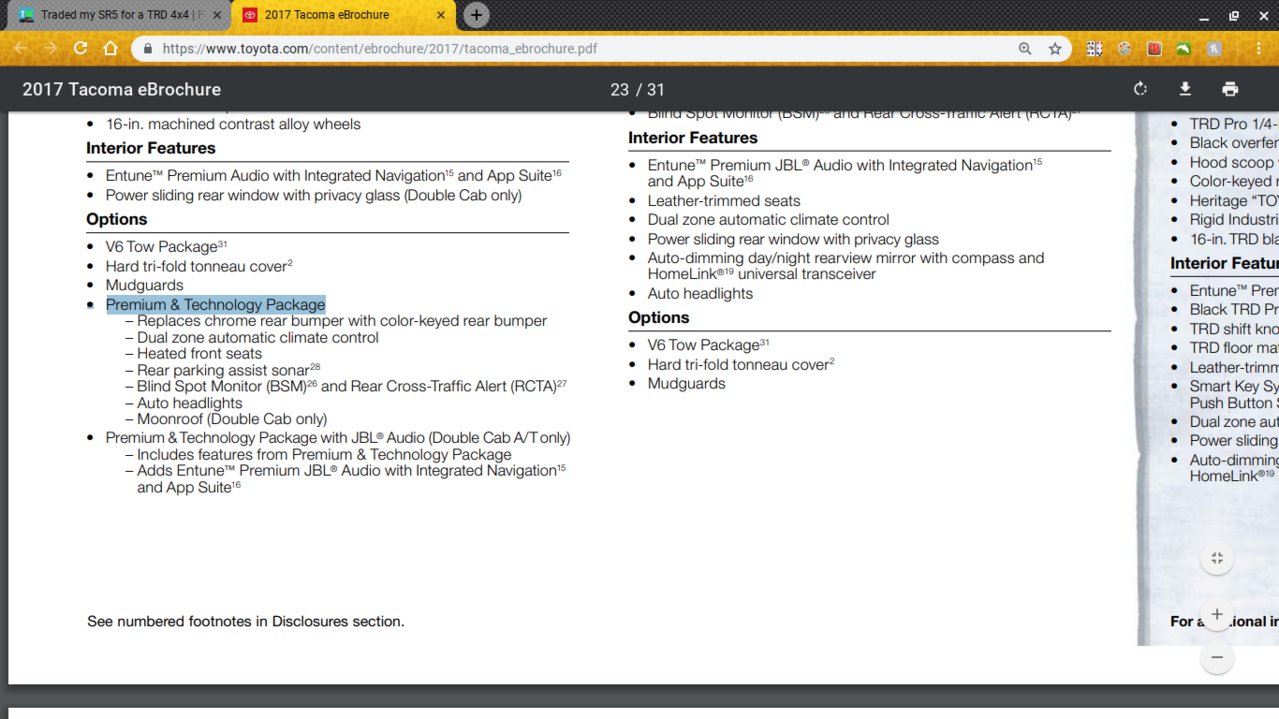Fit the PDF to page
Viewport: 1279px width, 719px height.
coord(1217,559)
